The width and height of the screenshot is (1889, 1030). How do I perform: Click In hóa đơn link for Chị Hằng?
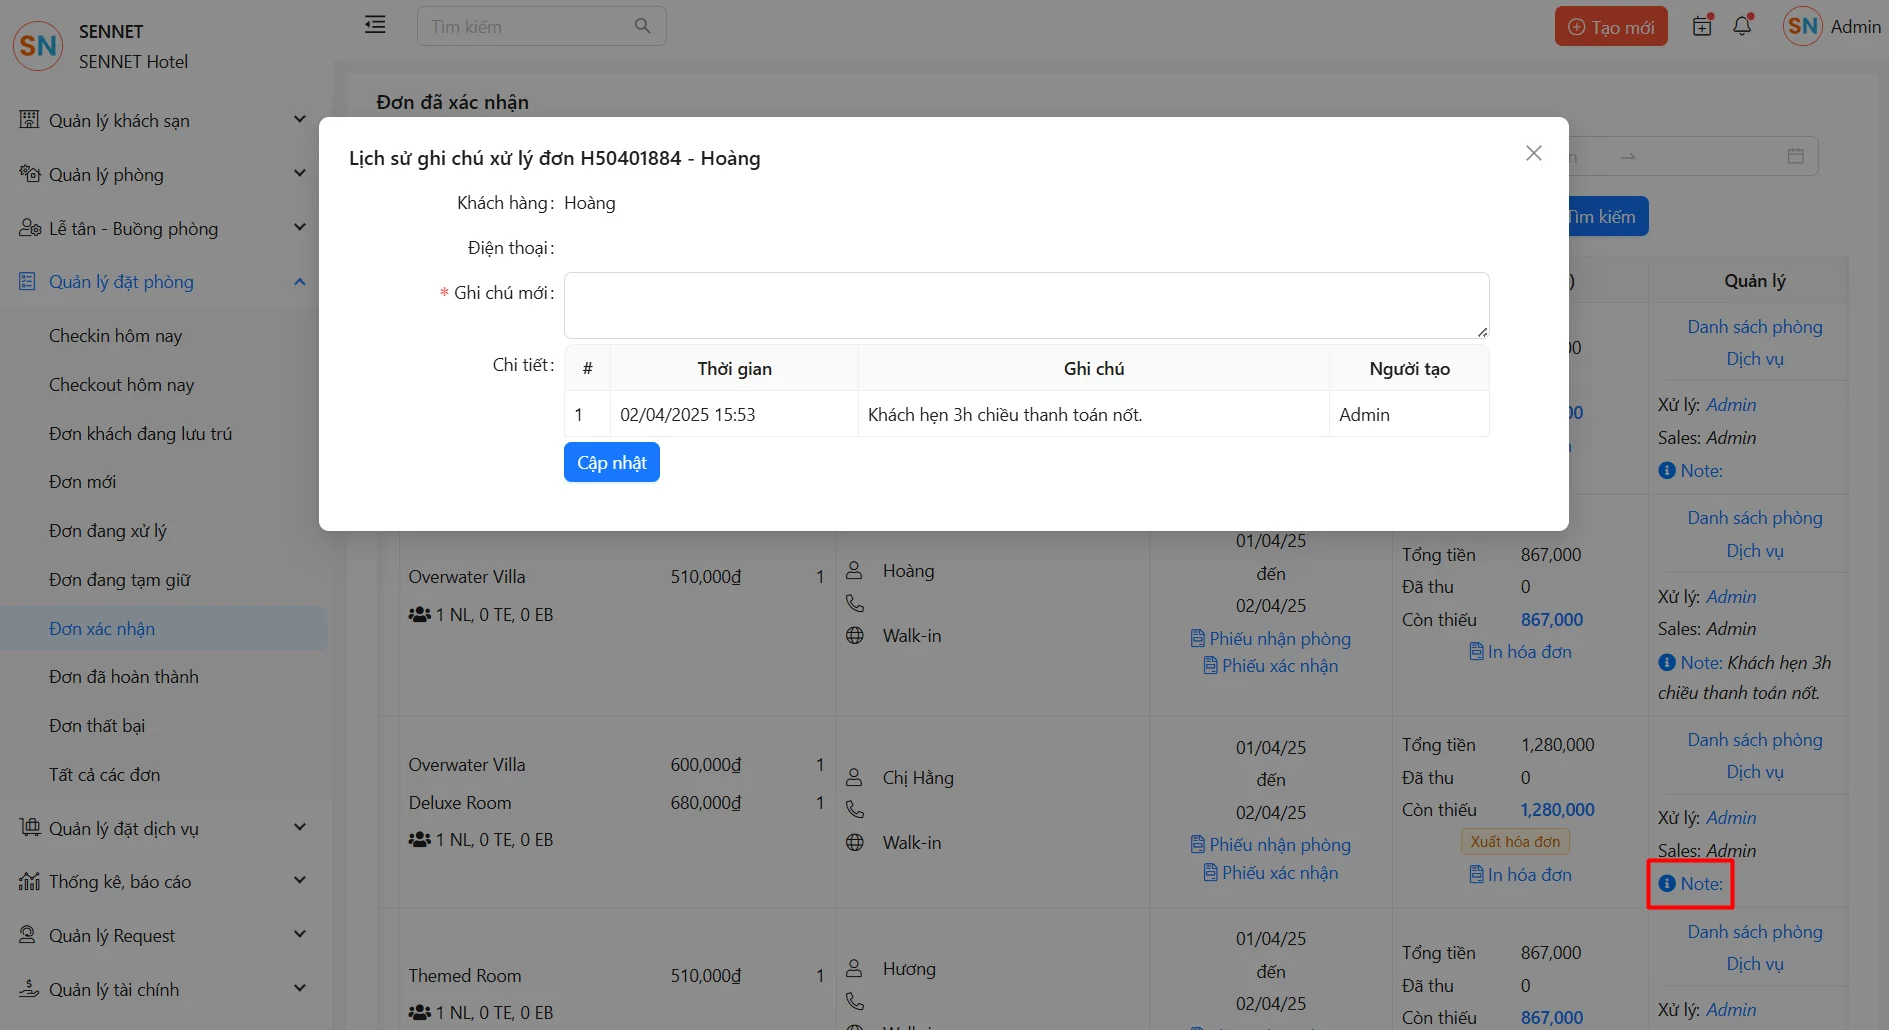(x=1520, y=875)
